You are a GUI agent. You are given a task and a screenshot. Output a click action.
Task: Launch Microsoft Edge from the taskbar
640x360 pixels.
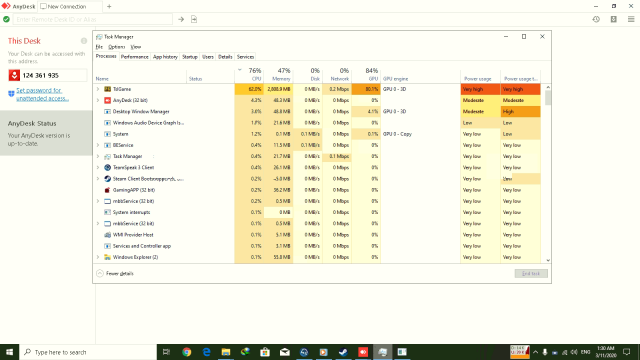click(x=207, y=352)
